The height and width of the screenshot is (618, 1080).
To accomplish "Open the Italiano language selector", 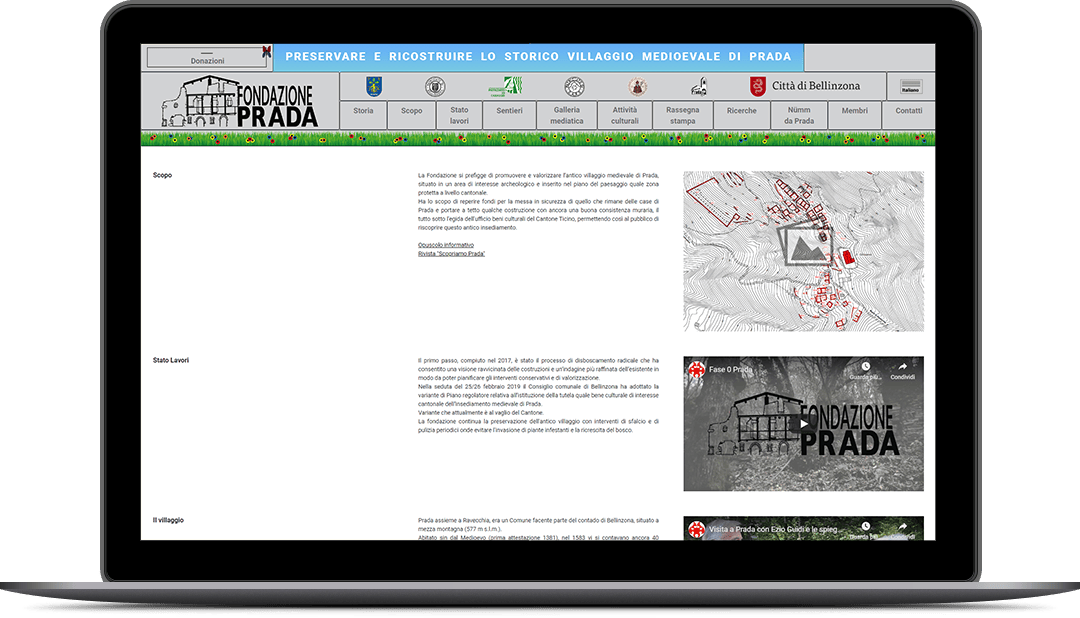I will pos(910,87).
